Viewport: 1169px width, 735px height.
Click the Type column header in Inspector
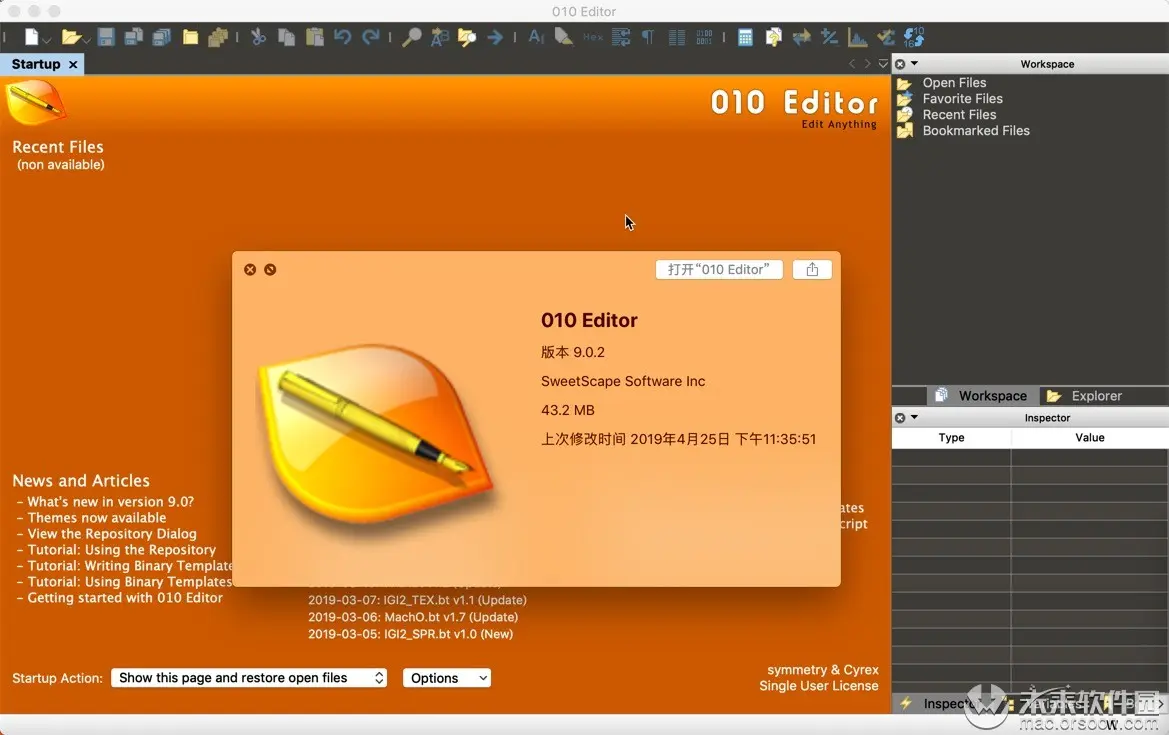[x=951, y=438]
